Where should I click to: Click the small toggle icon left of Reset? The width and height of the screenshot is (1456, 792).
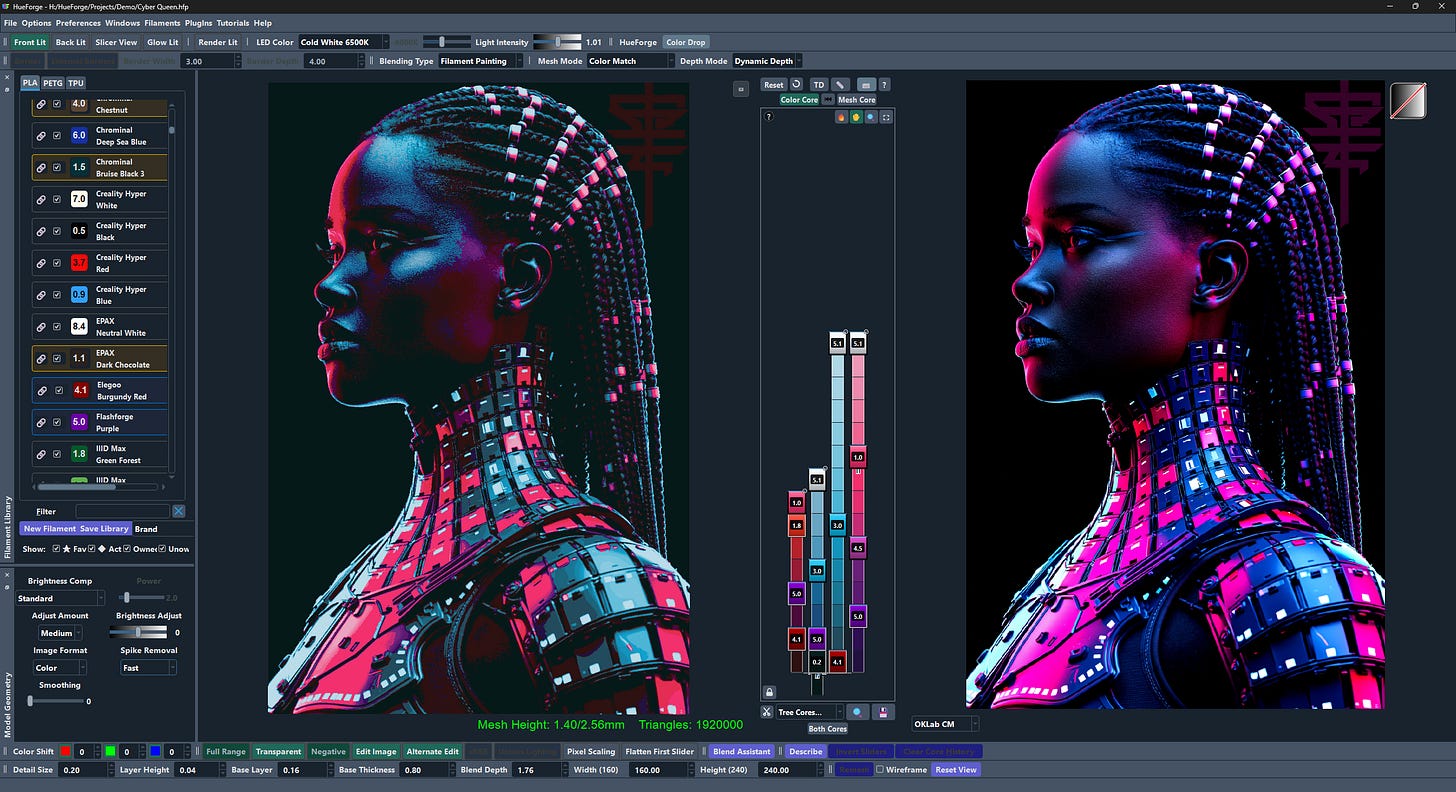click(741, 88)
